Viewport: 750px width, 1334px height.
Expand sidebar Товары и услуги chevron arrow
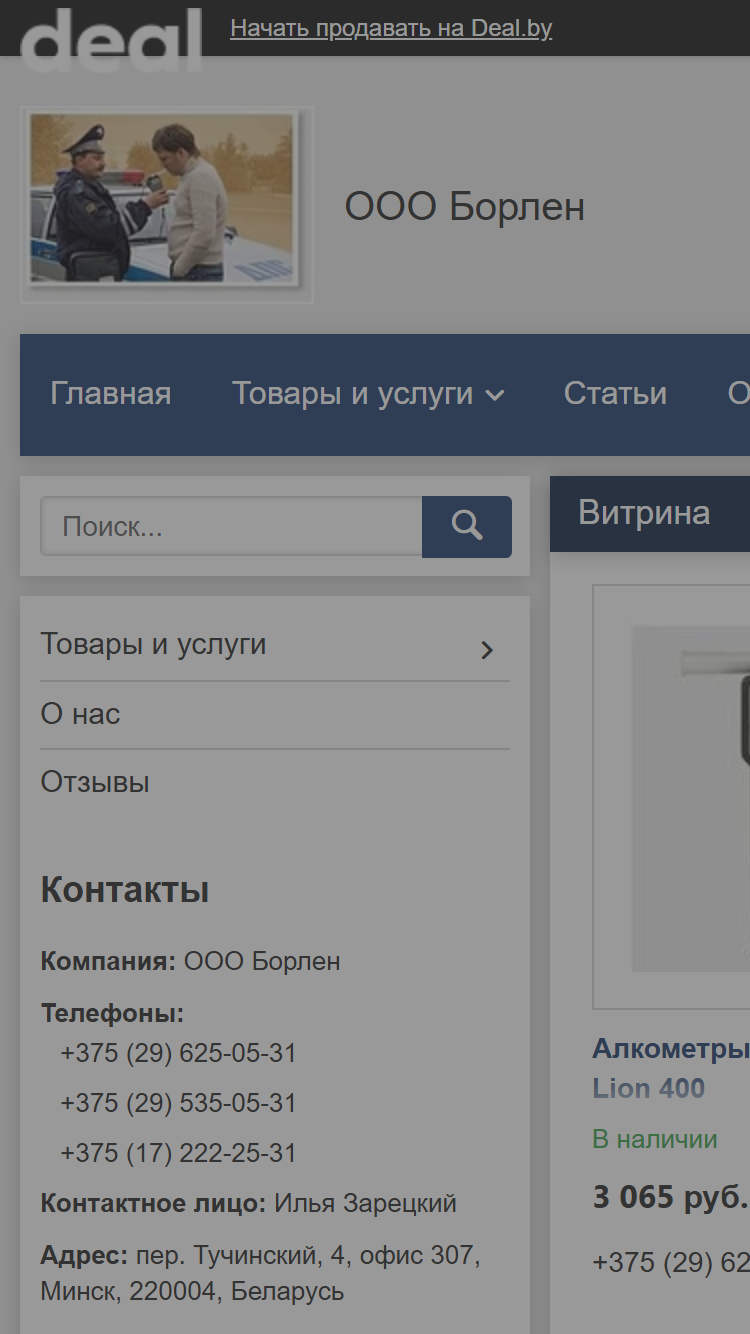pos(487,650)
